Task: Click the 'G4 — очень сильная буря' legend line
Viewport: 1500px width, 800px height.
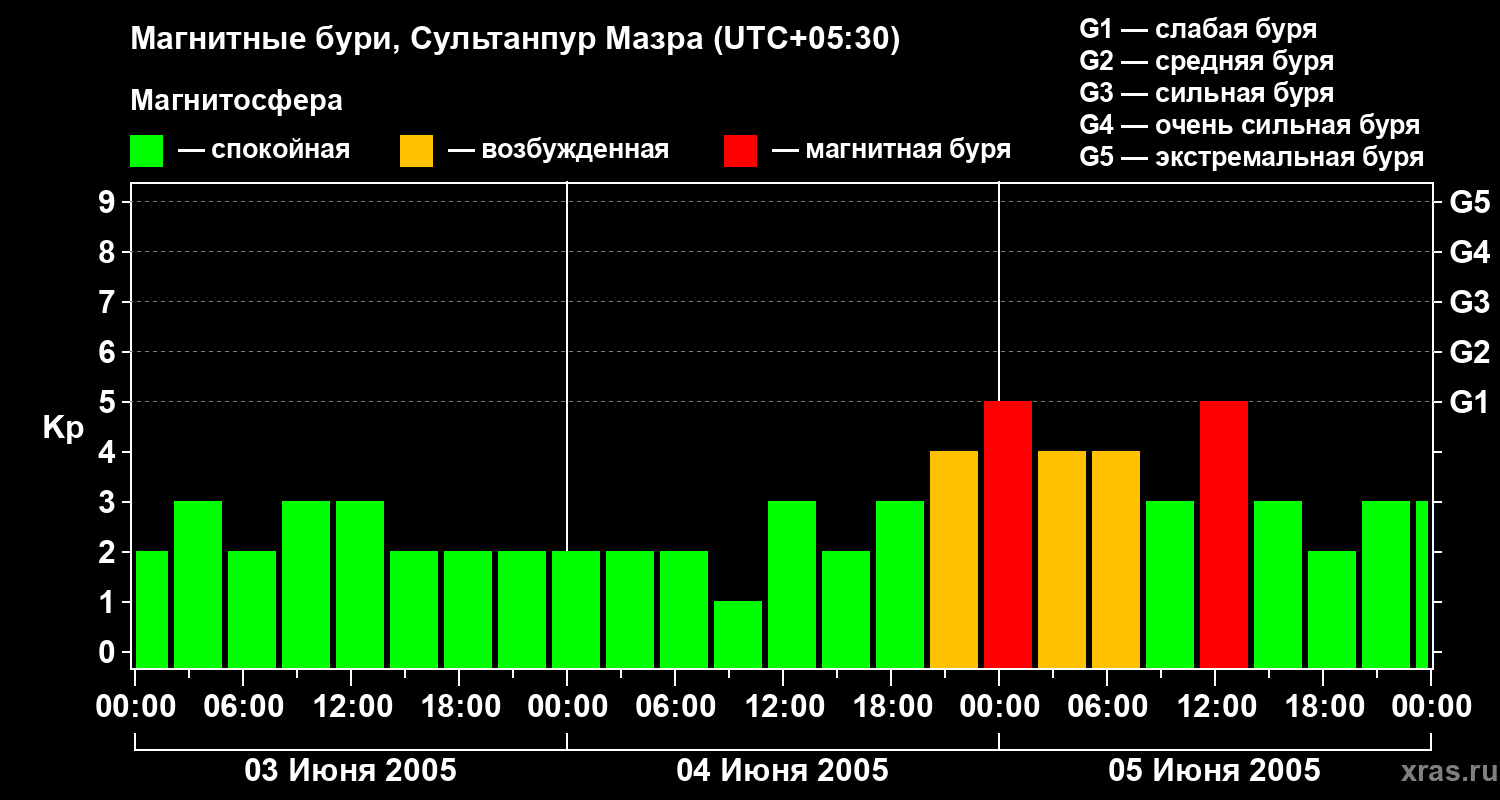Action: [1250, 125]
